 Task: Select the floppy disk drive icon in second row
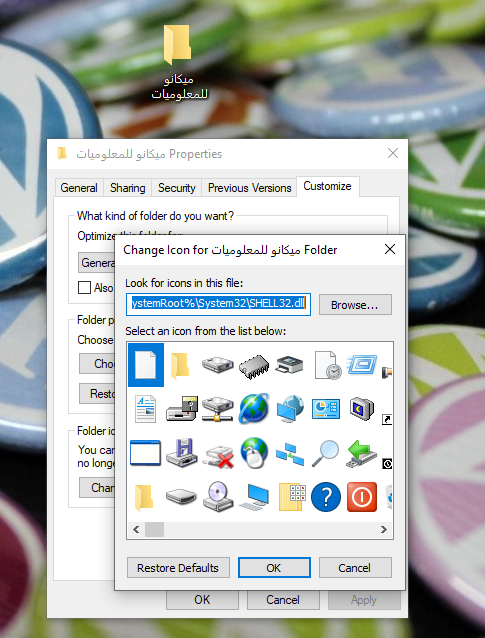coord(182,409)
